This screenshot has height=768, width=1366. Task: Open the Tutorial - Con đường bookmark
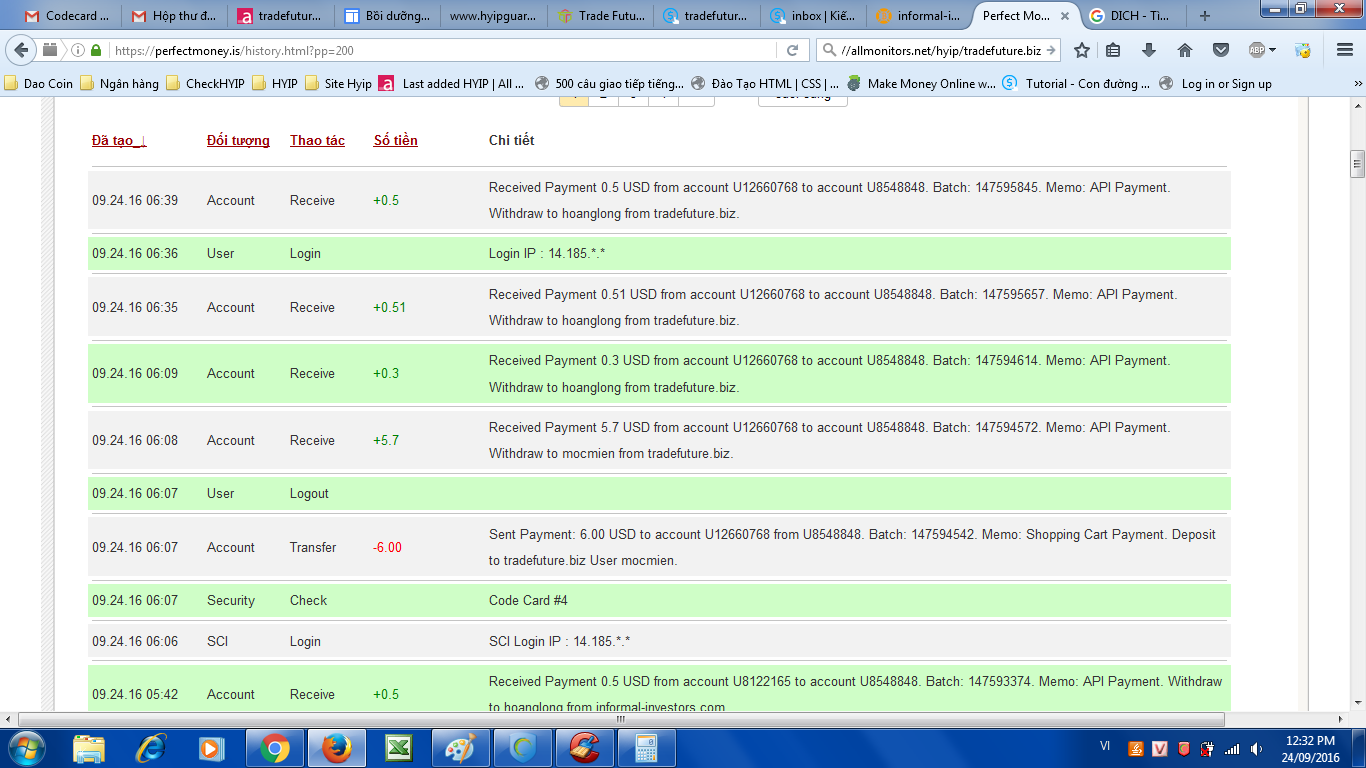click(1078, 84)
